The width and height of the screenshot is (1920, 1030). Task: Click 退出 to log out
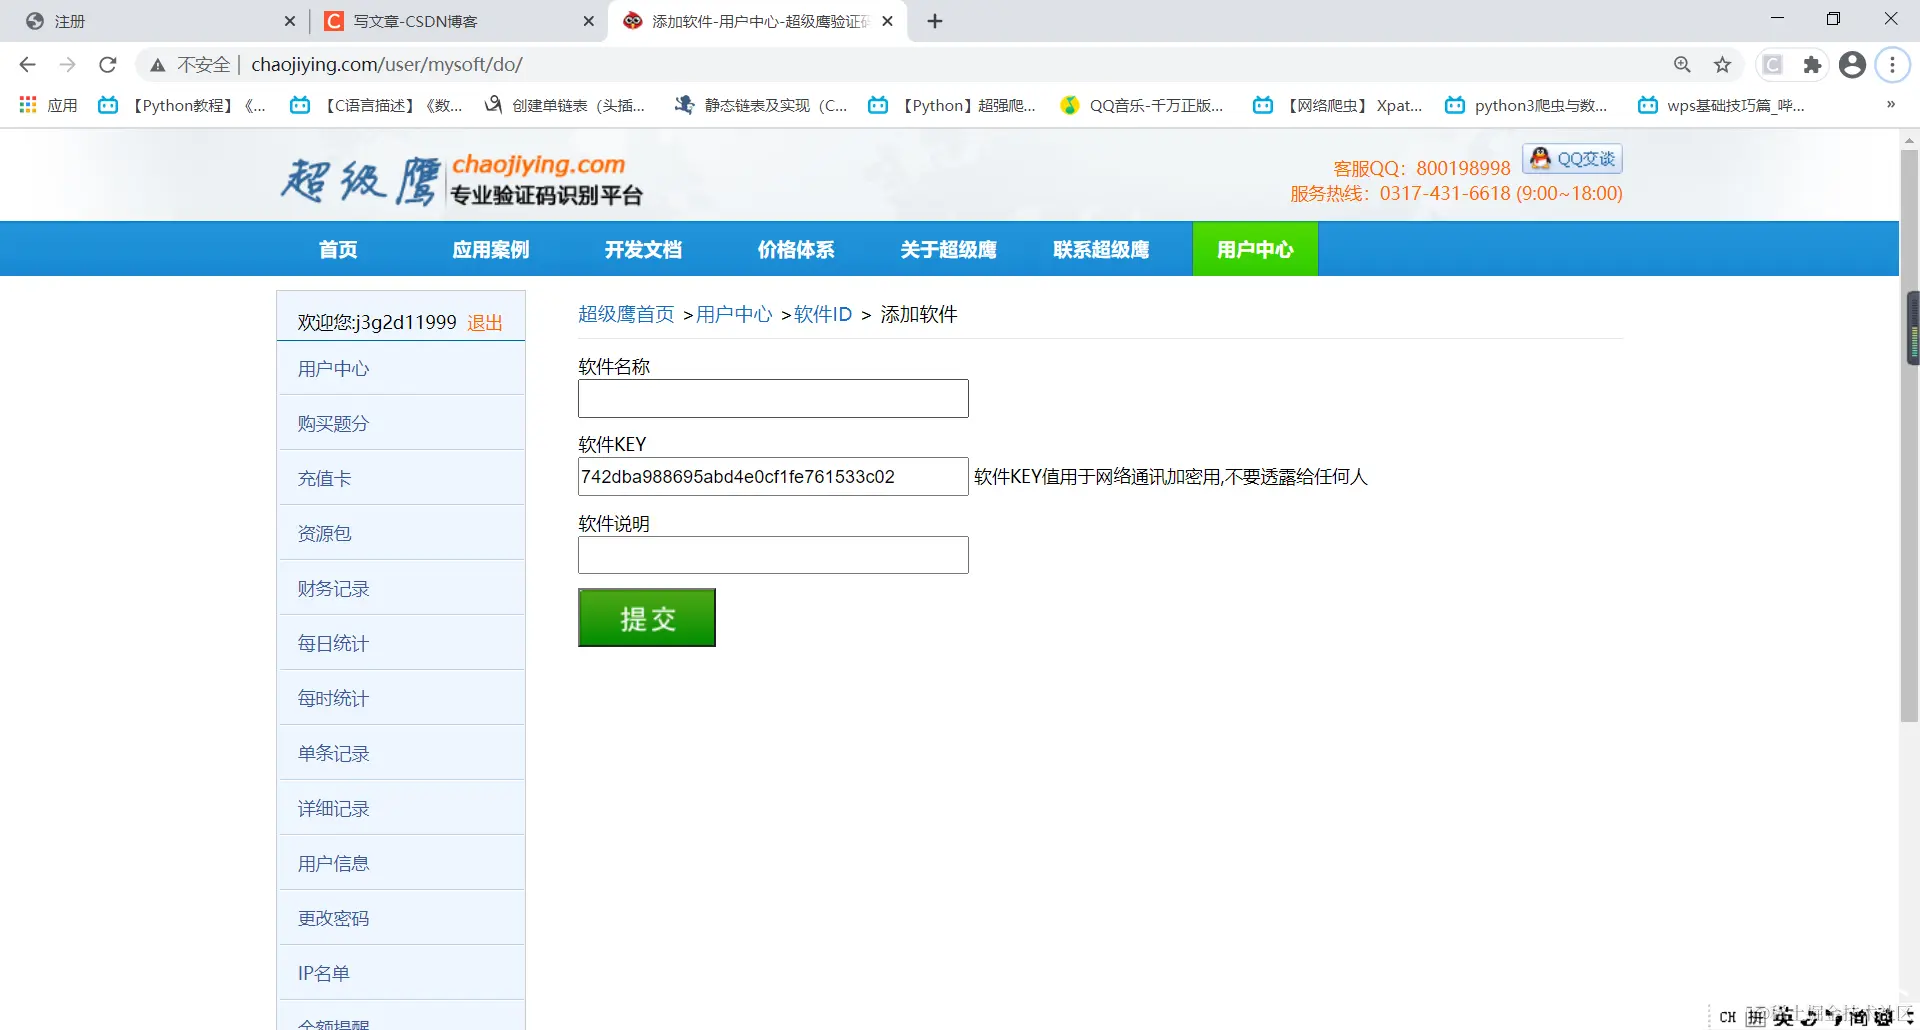(484, 322)
